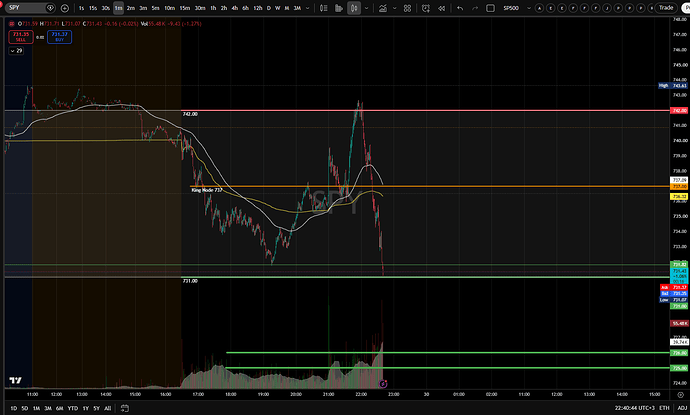Select the 1s interval
This screenshot has height=415, width=690.
coord(81,8)
